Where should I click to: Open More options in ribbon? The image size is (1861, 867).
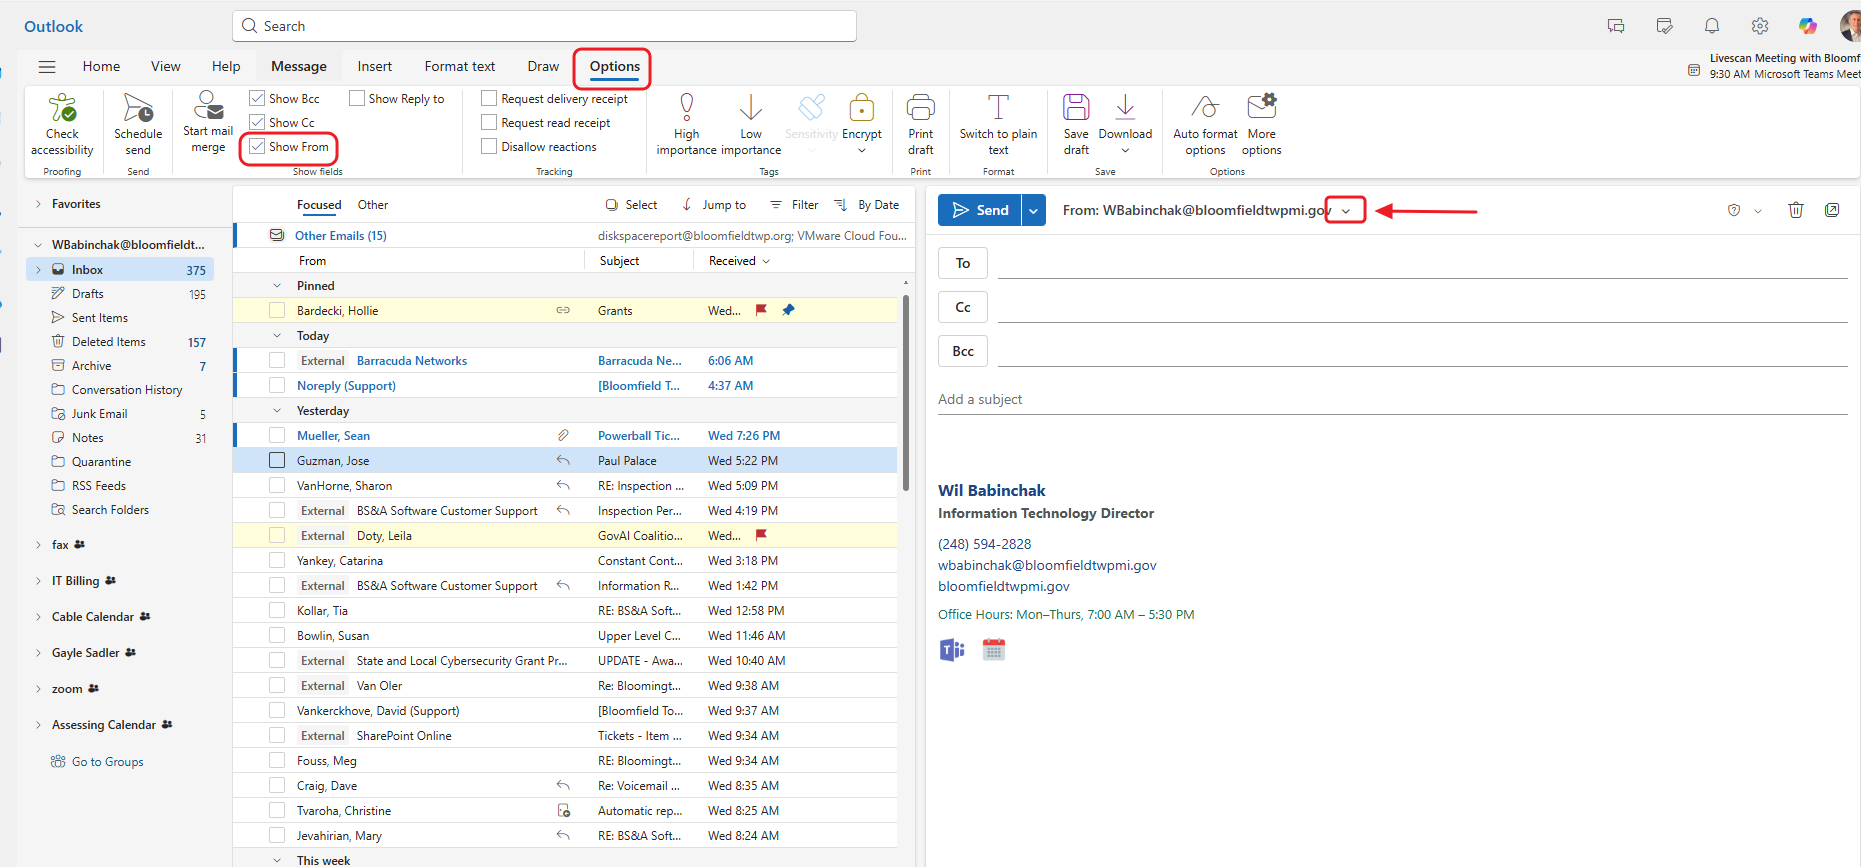point(1262,124)
